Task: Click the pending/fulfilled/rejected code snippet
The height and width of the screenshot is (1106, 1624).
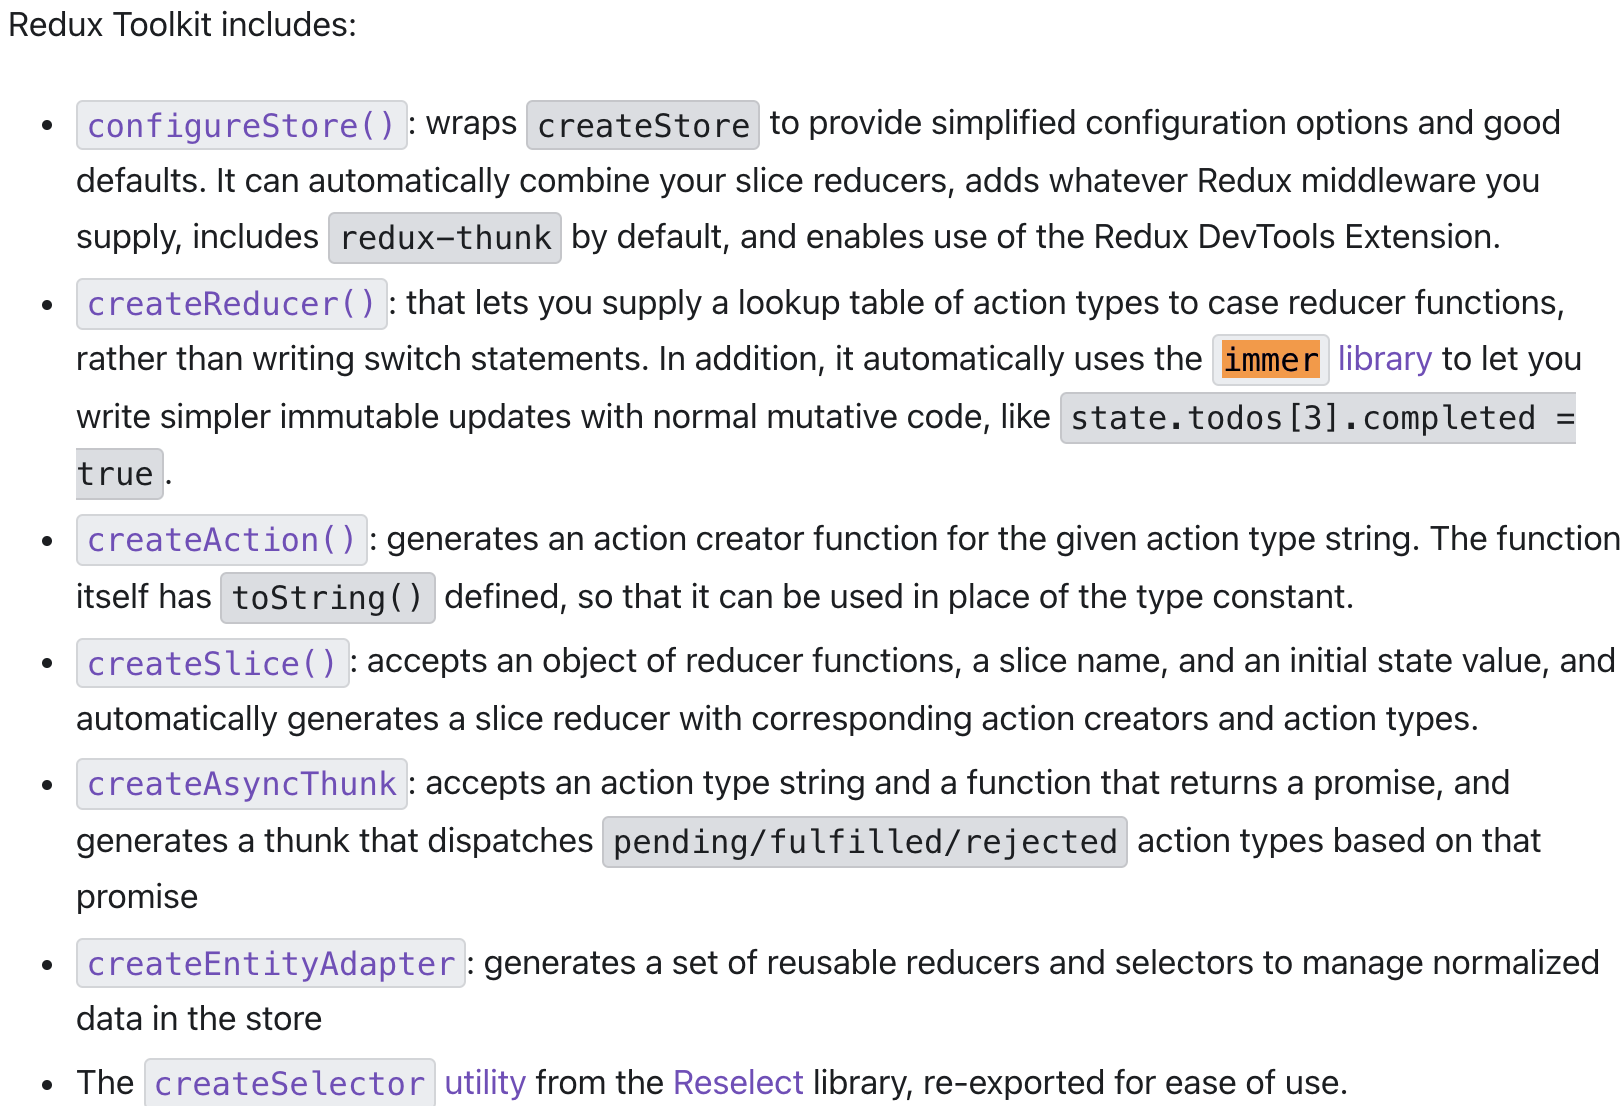Action: [x=864, y=842]
